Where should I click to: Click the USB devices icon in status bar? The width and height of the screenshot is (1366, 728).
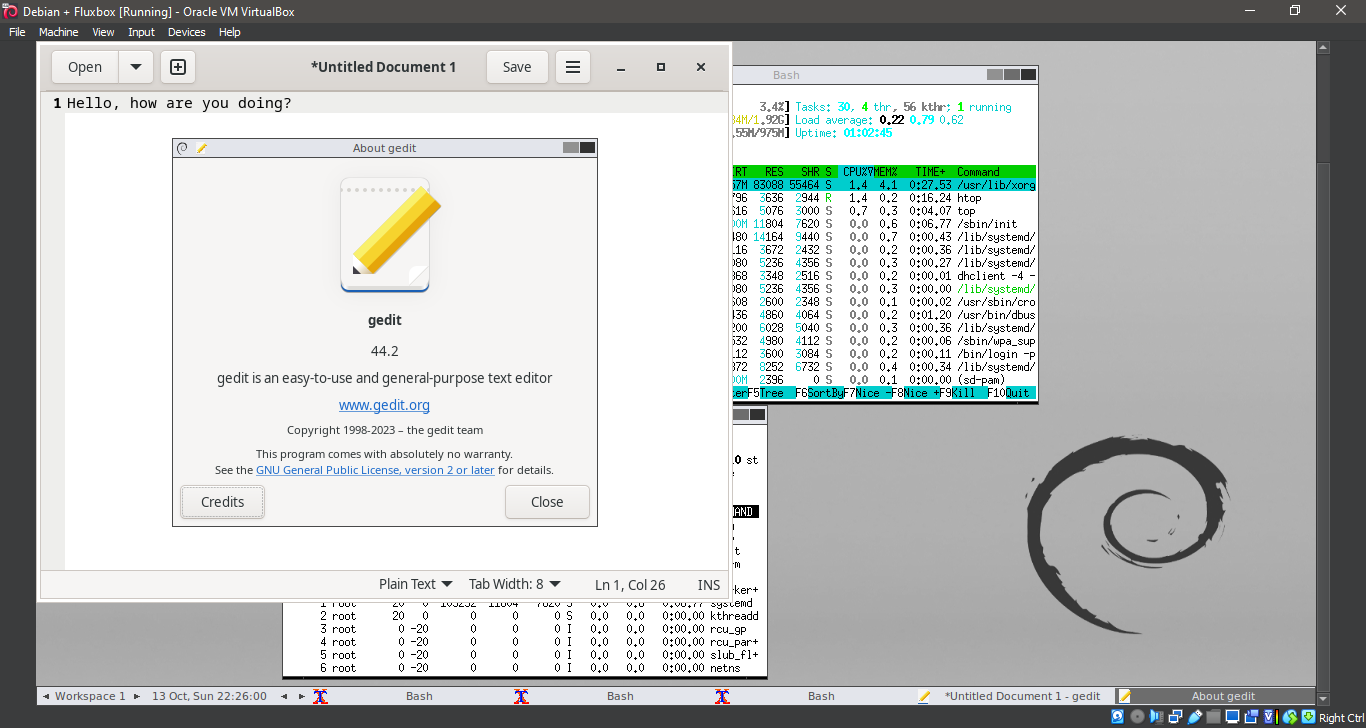(1195, 717)
